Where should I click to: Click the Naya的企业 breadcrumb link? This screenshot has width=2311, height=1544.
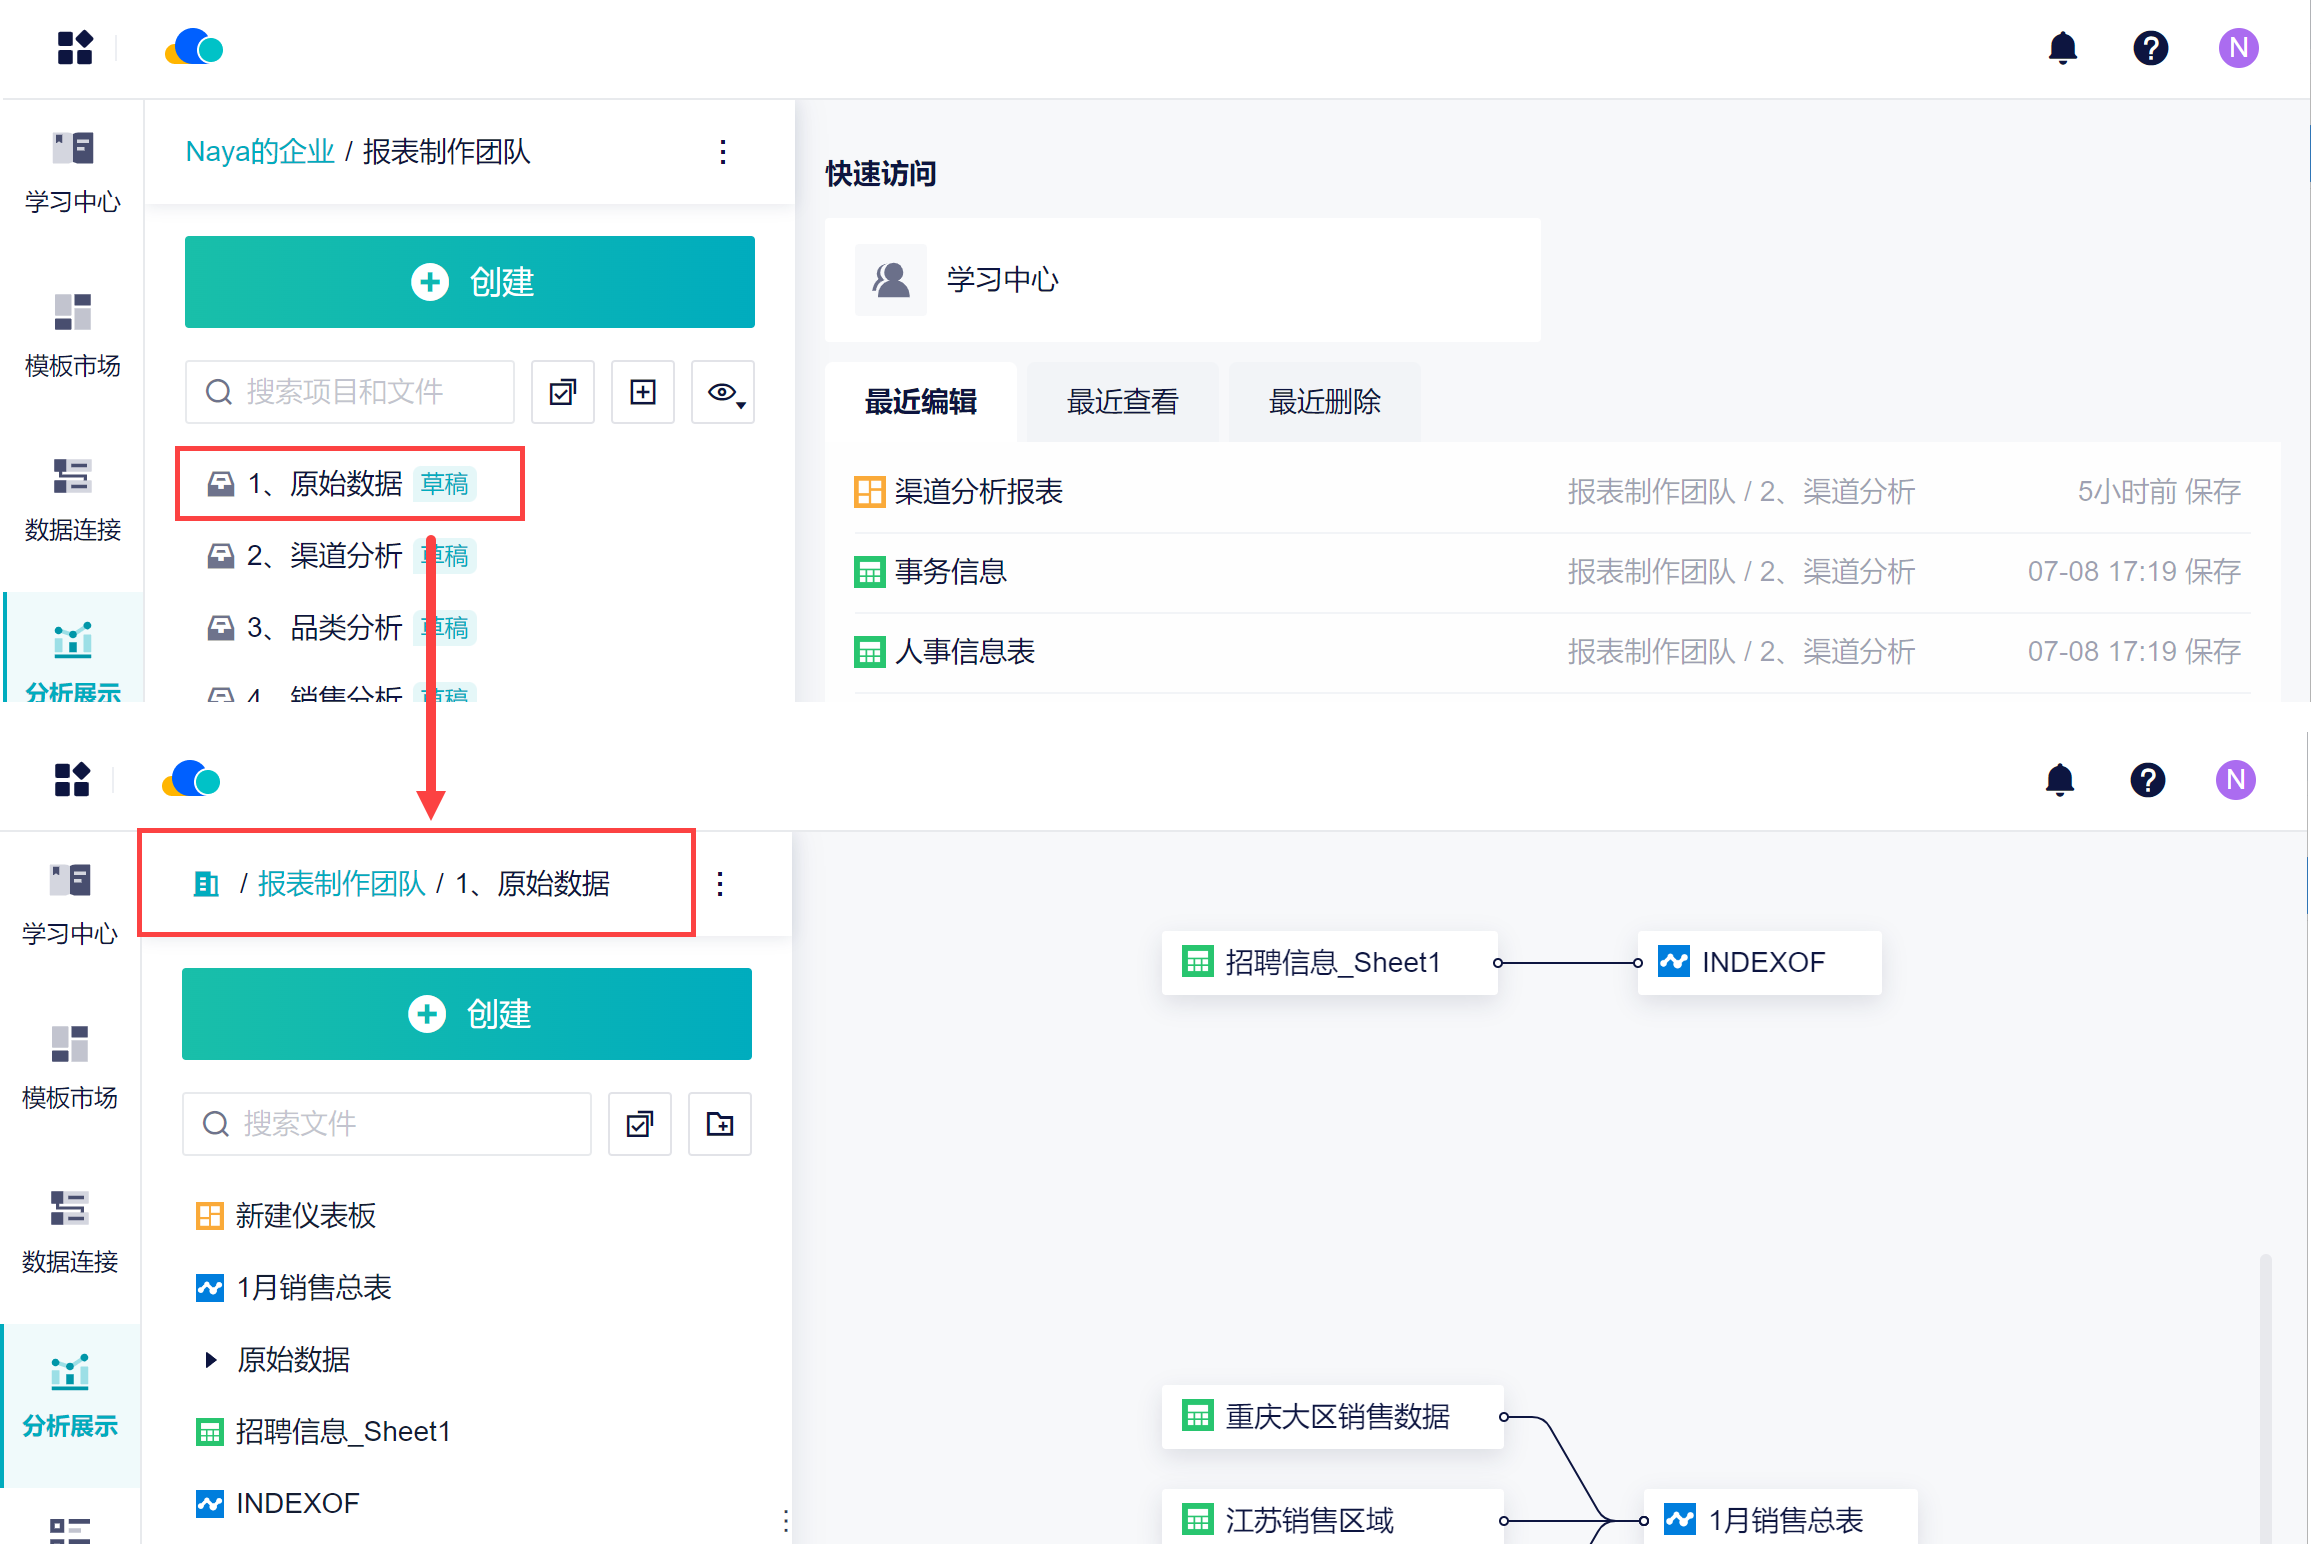[x=260, y=152]
